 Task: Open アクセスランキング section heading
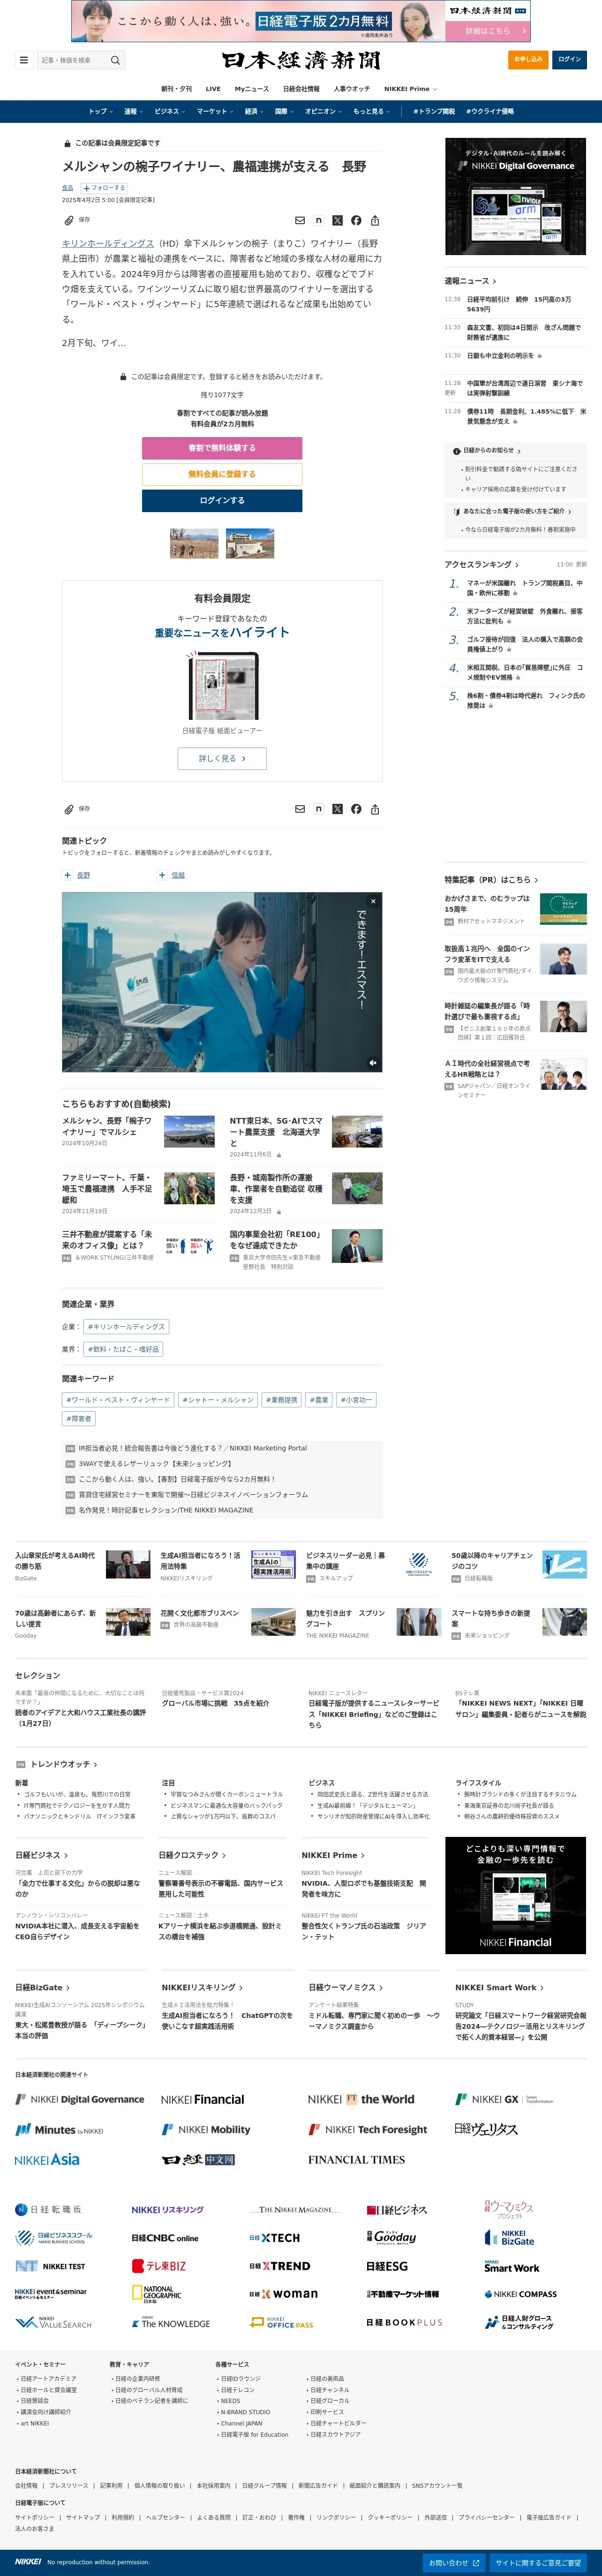pyautogui.click(x=482, y=564)
